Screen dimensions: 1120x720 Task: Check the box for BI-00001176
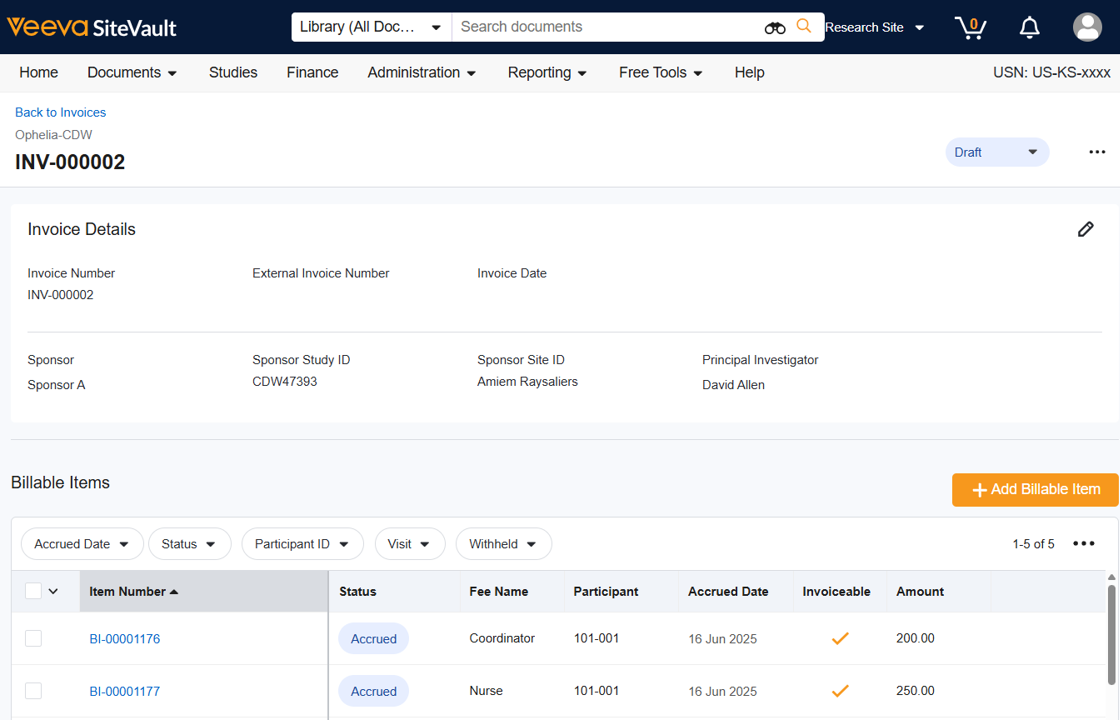pyautogui.click(x=33, y=638)
